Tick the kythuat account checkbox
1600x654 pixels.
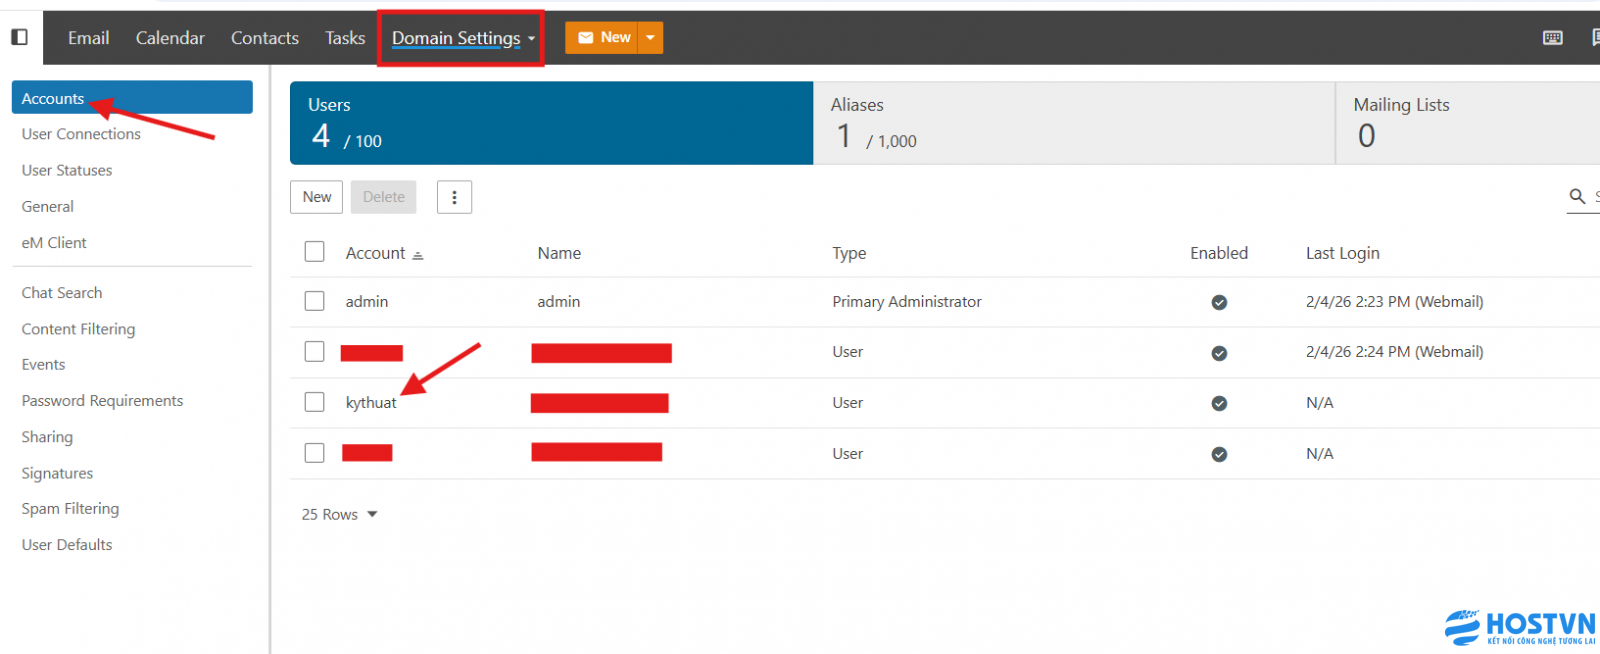point(315,402)
